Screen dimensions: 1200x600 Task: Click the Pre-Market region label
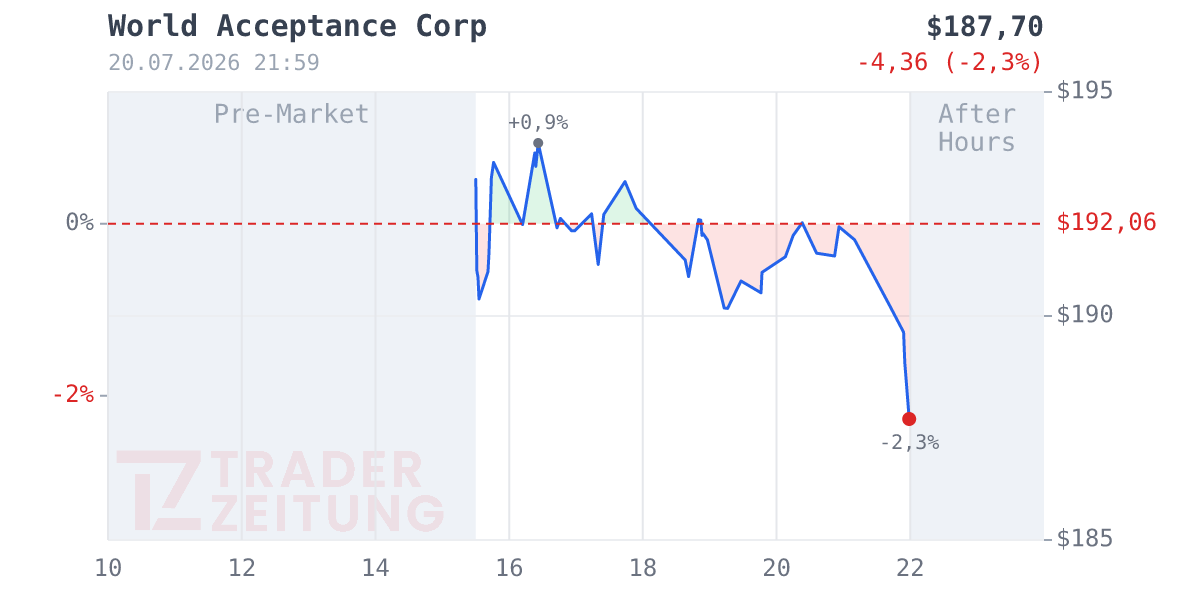coord(292,114)
